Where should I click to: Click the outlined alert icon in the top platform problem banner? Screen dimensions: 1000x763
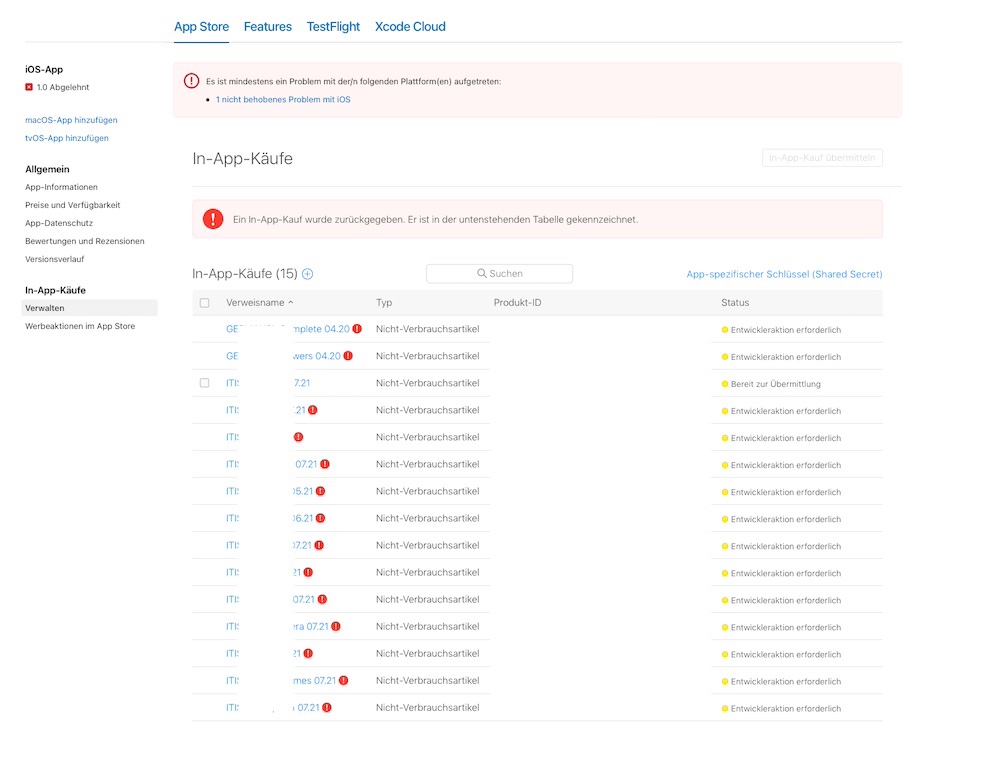click(x=191, y=81)
